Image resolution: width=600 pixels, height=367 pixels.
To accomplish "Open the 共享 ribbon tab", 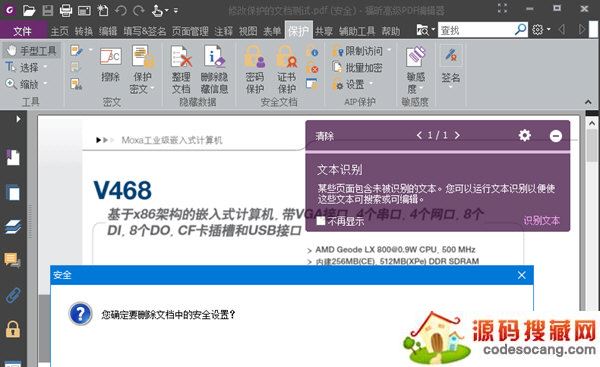I will coord(324,31).
